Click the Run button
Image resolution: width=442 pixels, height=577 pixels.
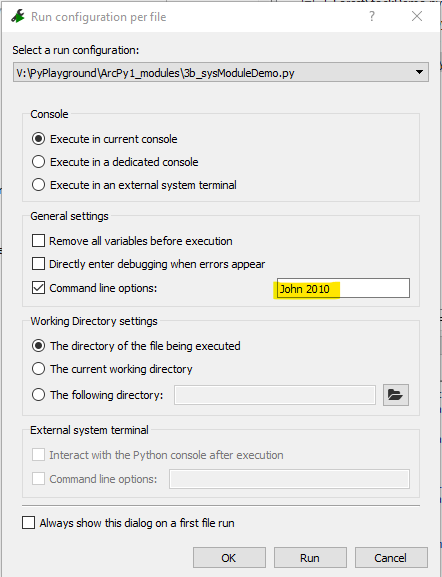click(x=310, y=558)
